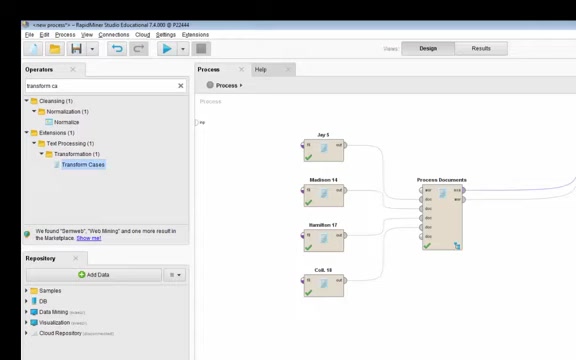Select the Process Documents operator
Viewport: 576px width, 360px height.
[442, 217]
